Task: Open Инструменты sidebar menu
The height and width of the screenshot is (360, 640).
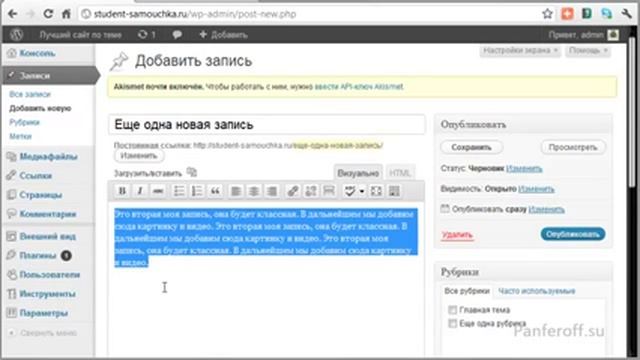Action: (48, 294)
